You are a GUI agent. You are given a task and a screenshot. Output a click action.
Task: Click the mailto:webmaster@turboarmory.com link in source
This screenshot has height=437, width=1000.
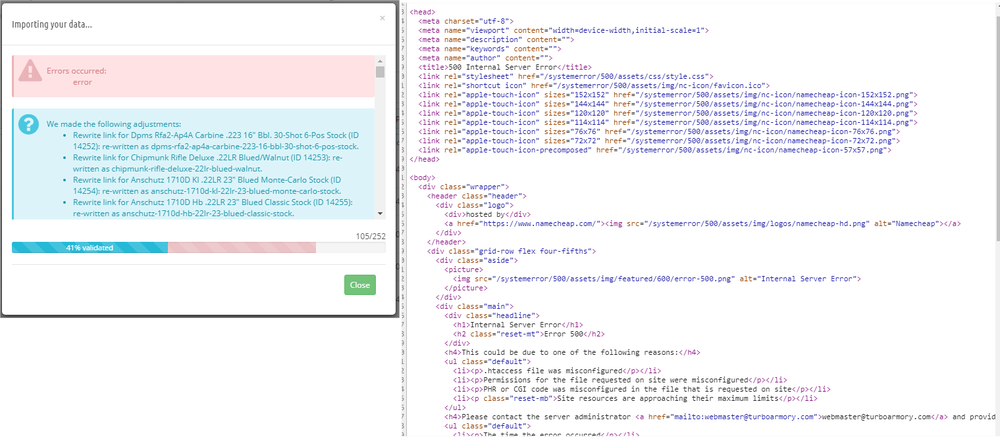746,417
